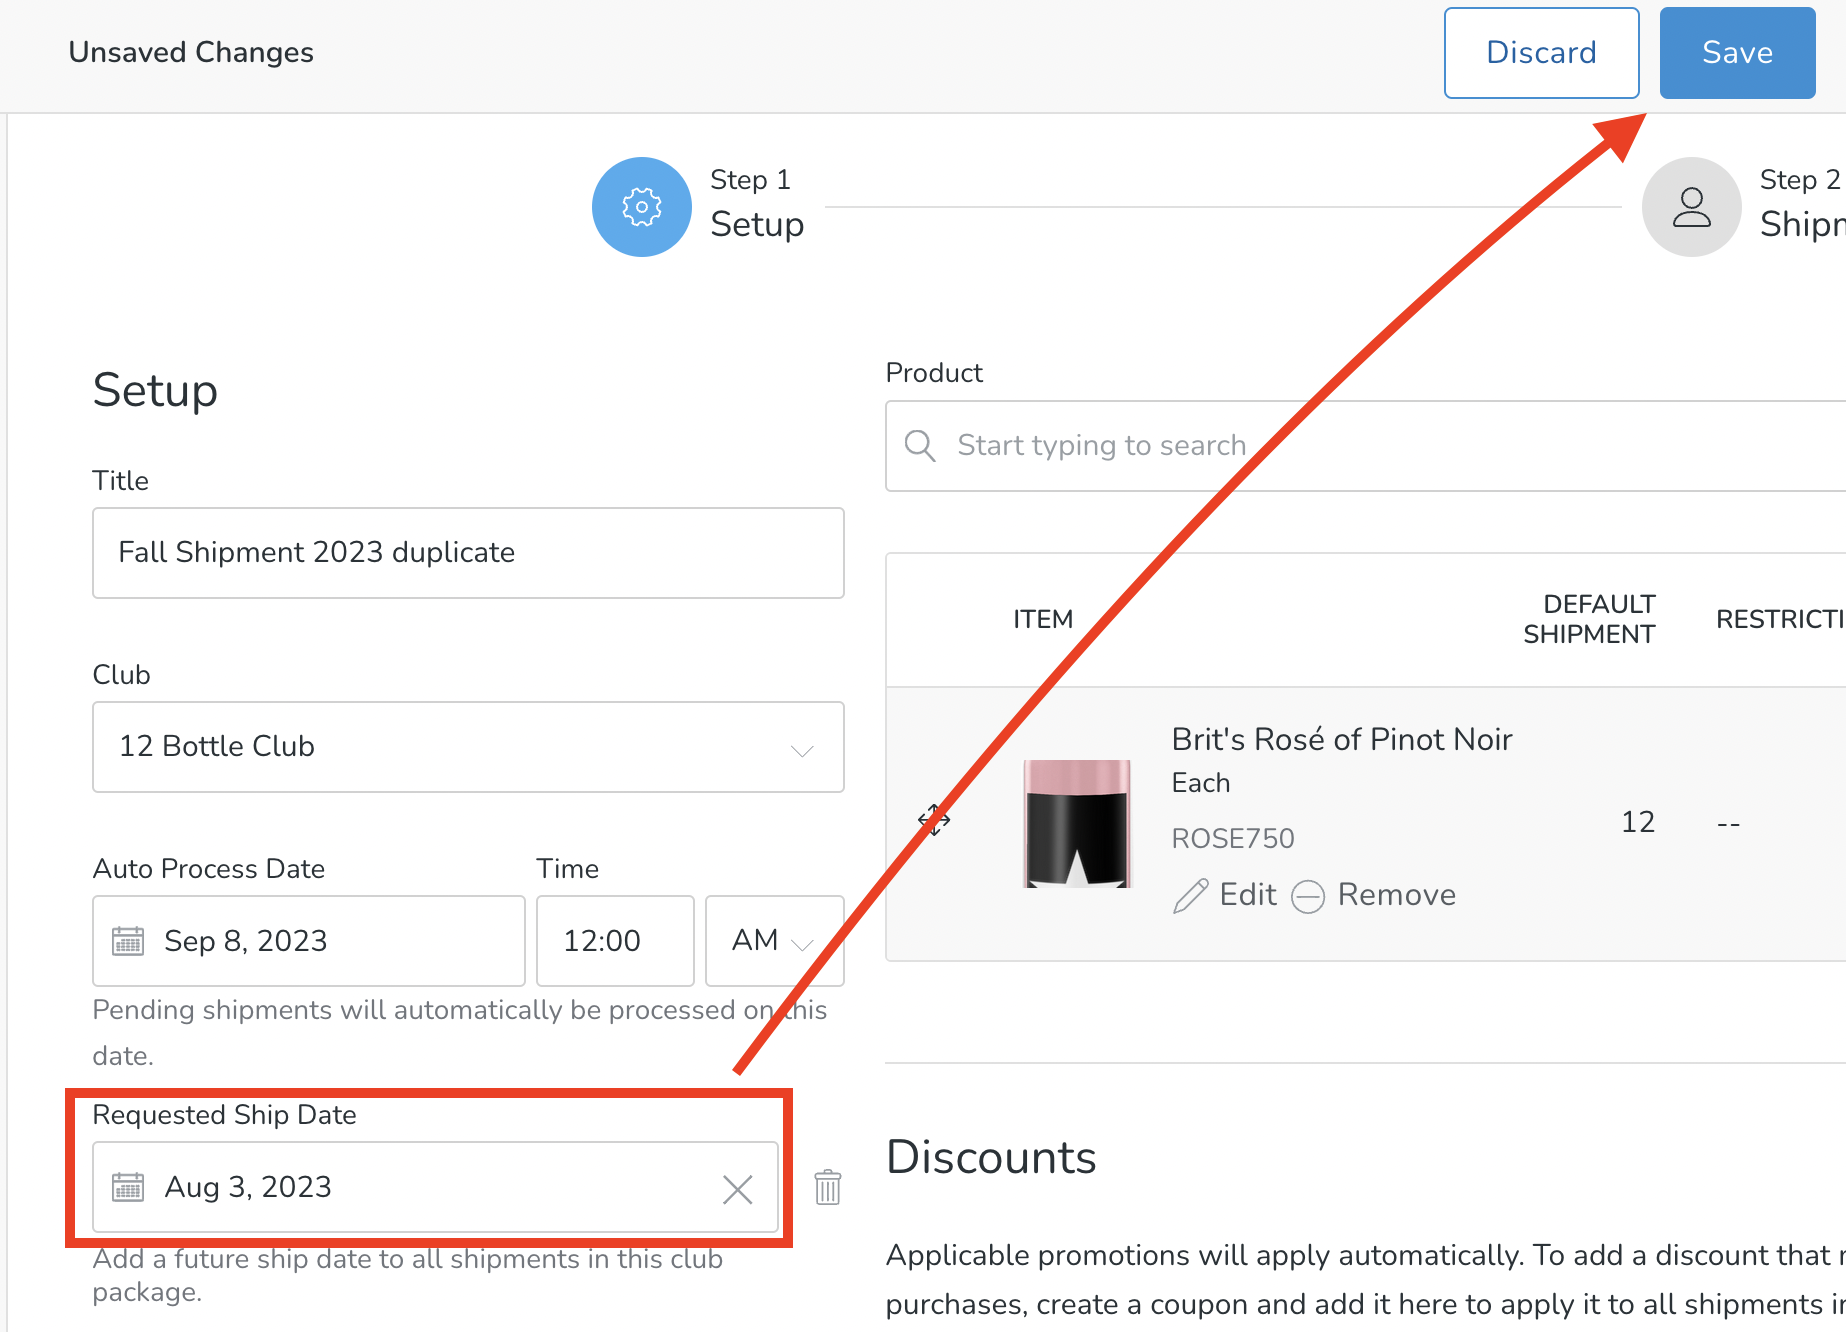Open the Requested Ship Date calendar picker
The image size is (1846, 1332).
pyautogui.click(x=128, y=1187)
